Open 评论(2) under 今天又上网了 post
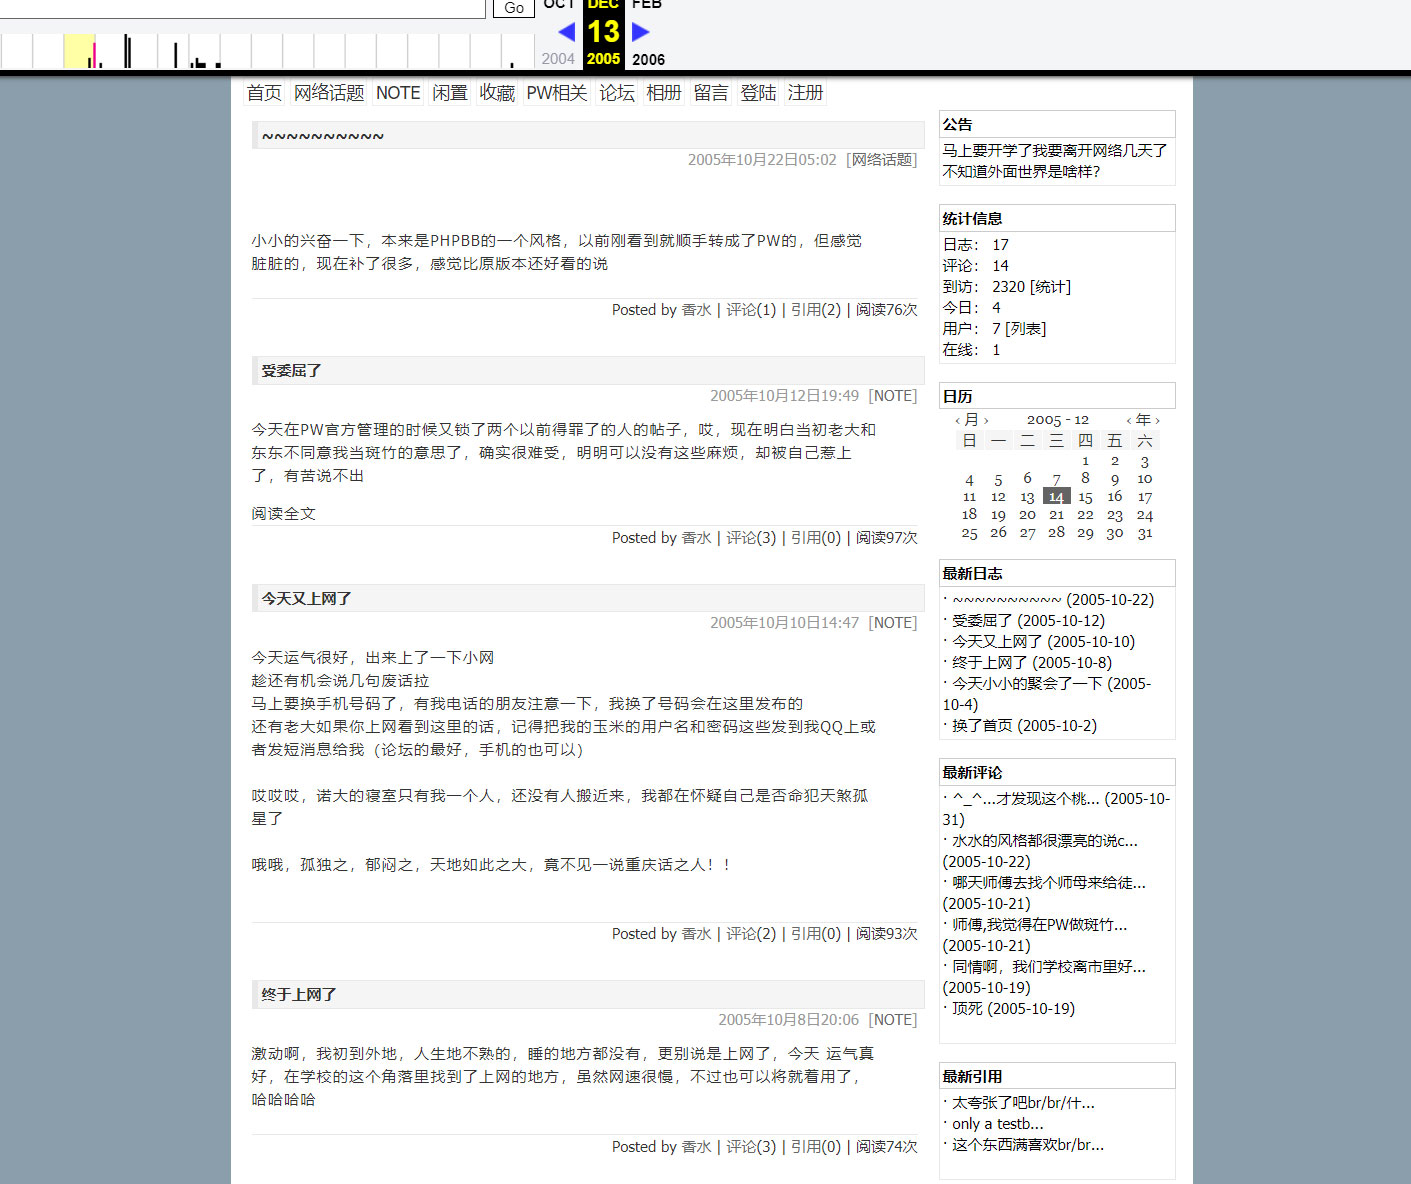Viewport: 1411px width, 1184px height. click(751, 934)
